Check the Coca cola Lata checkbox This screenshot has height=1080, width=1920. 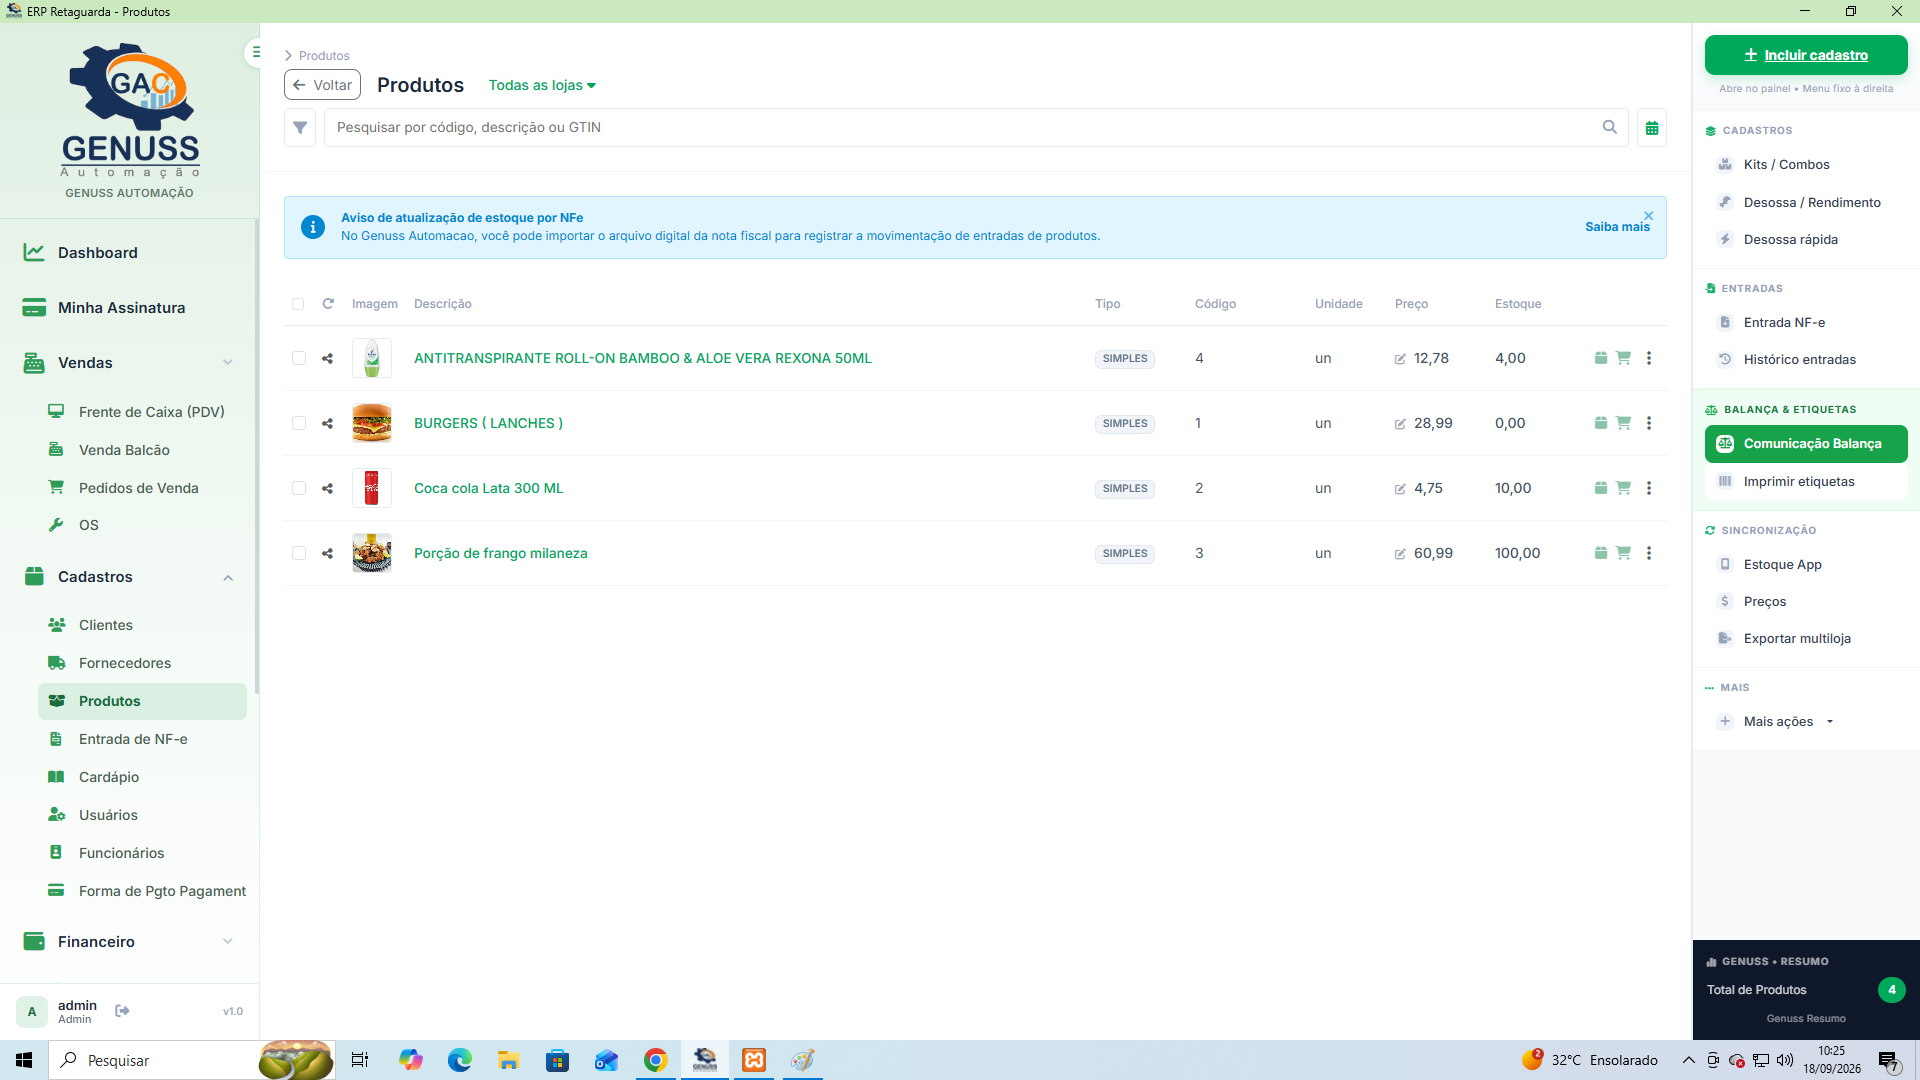click(299, 488)
